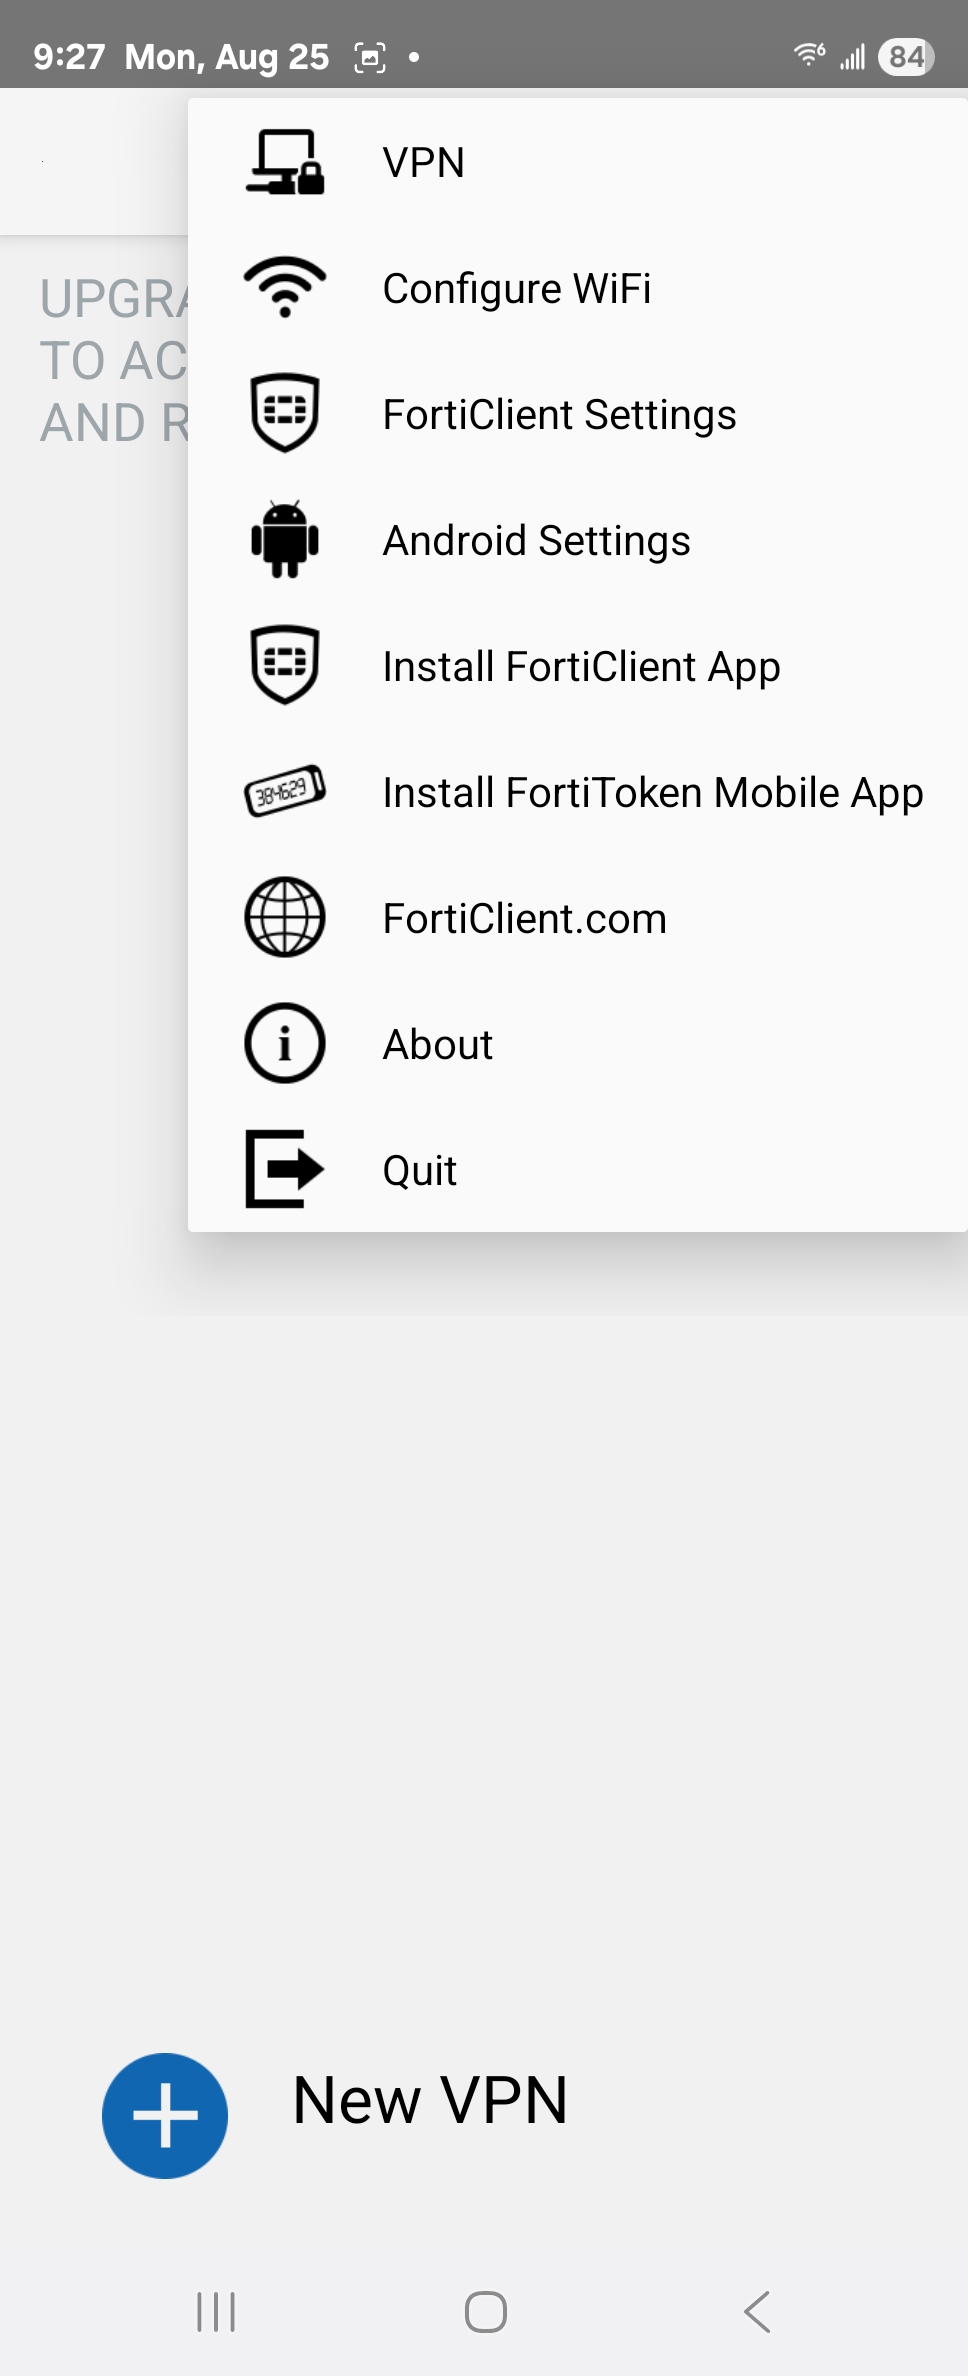
Task: Tap the Android robot icon
Action: 285,539
